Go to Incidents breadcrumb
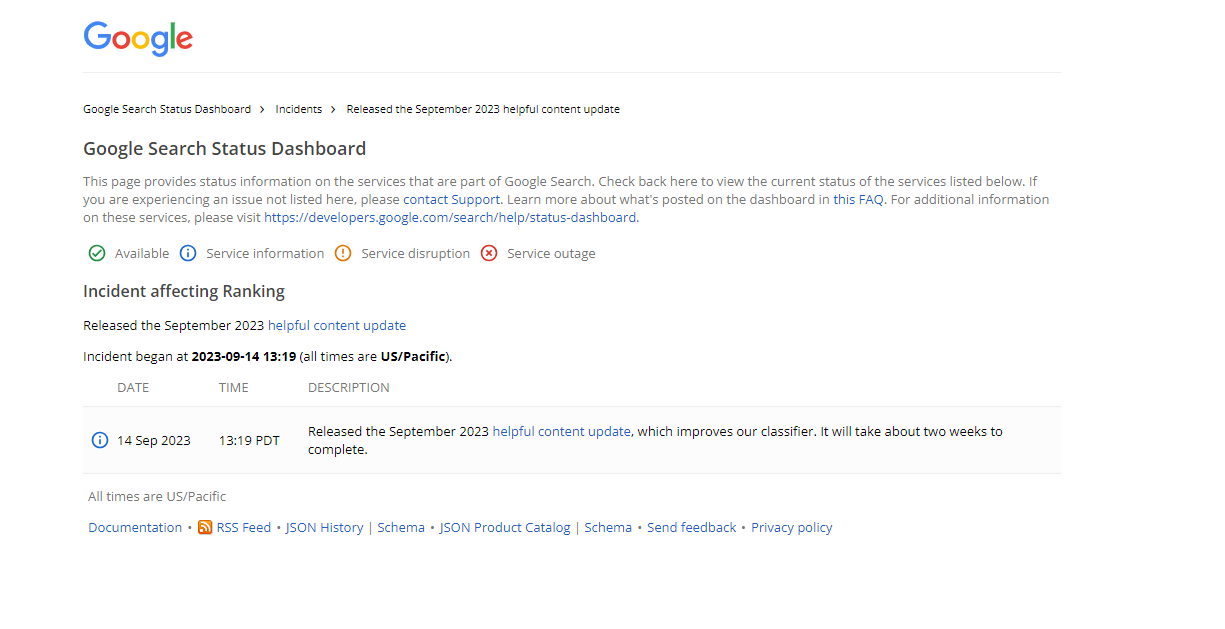1225x629 pixels. click(299, 109)
